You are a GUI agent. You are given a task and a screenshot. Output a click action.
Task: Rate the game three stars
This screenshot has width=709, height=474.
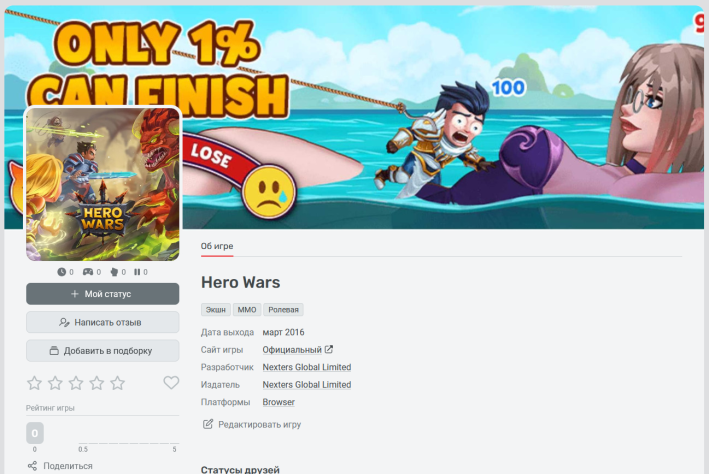point(76,383)
